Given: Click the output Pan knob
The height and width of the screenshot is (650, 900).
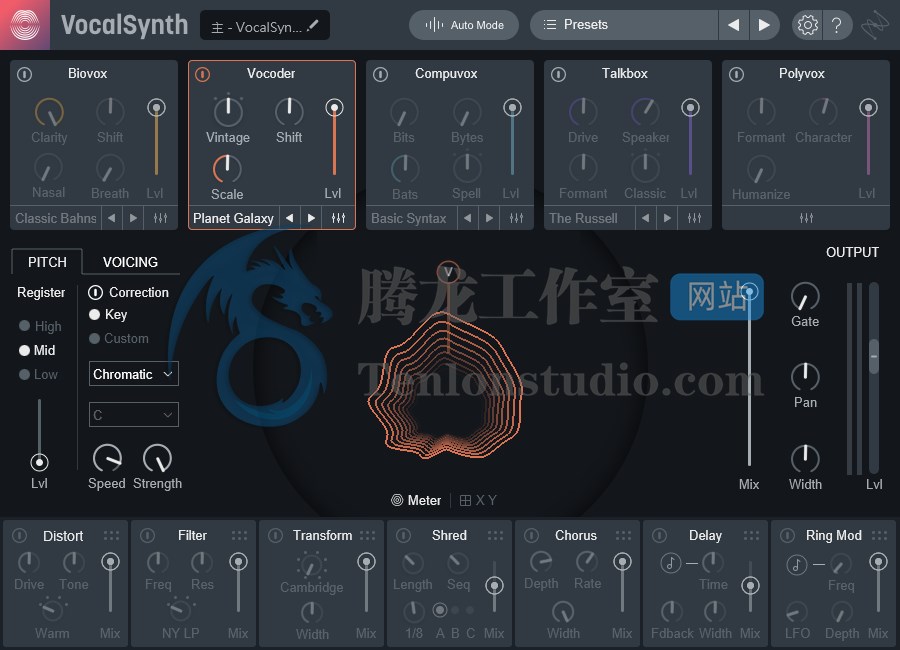Looking at the screenshot, I should point(805,377).
